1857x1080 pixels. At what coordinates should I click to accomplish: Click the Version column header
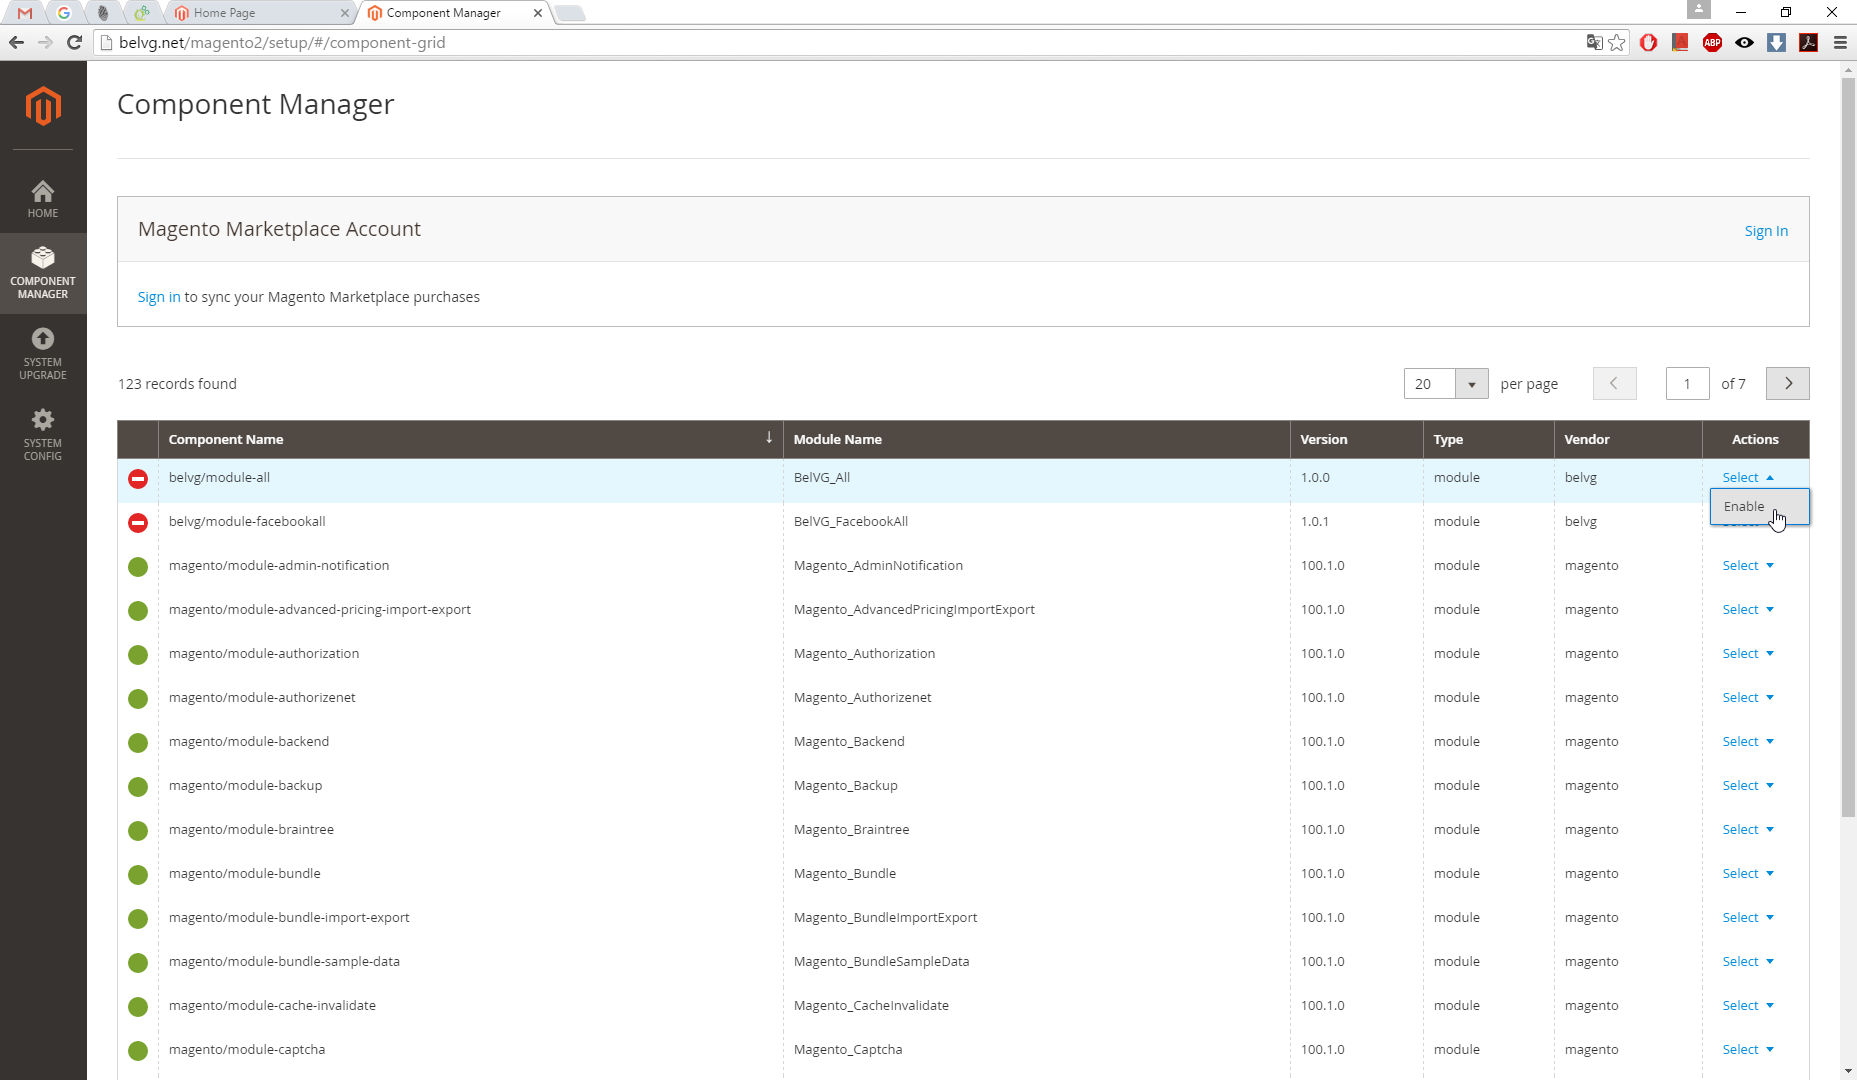(x=1356, y=439)
